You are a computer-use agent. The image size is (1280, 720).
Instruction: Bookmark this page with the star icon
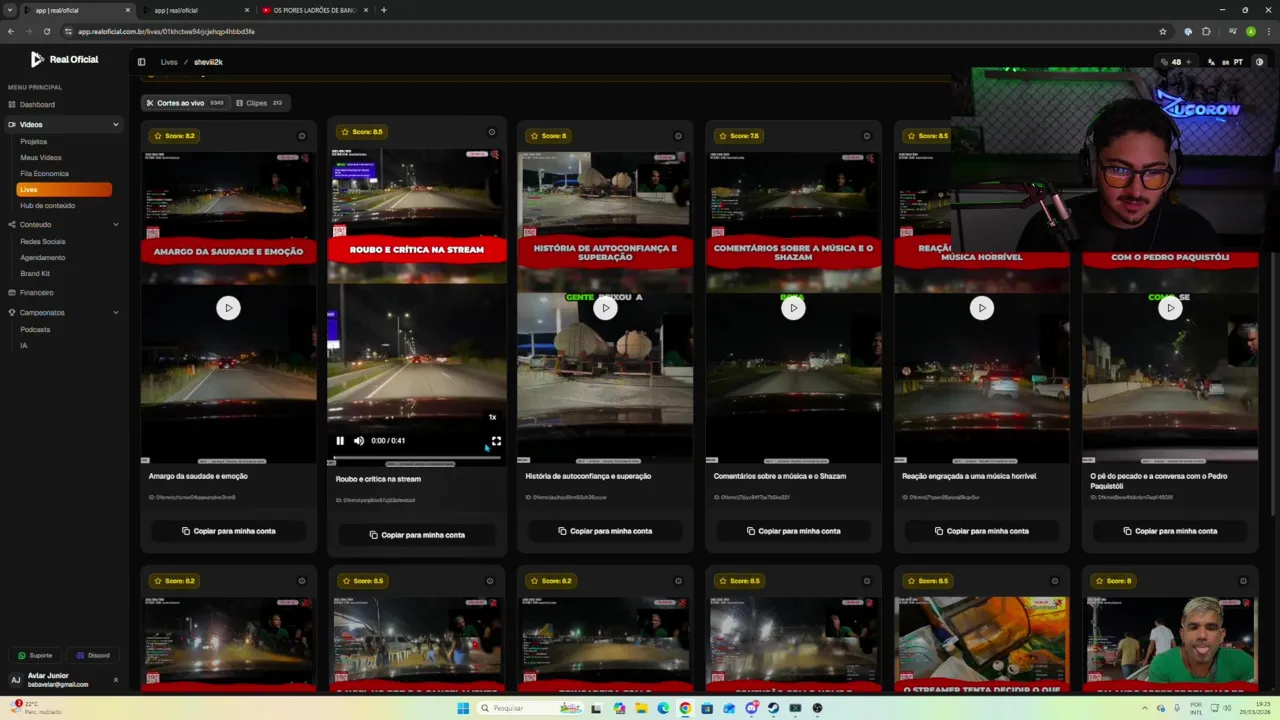pos(1162,31)
